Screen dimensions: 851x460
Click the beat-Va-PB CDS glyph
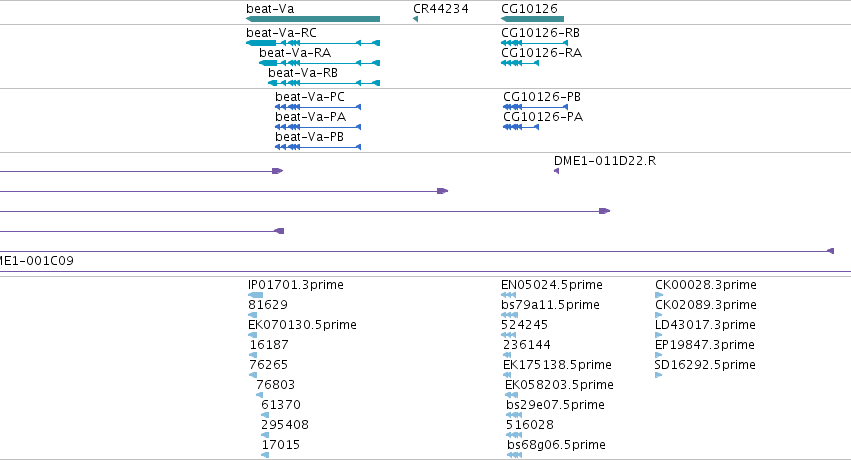(x=318, y=147)
